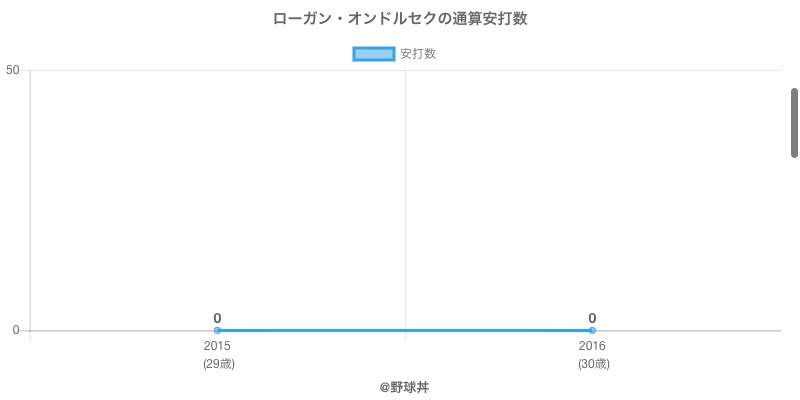Select the 2016 x-axis label
The height and width of the screenshot is (400, 800).
[592, 346]
